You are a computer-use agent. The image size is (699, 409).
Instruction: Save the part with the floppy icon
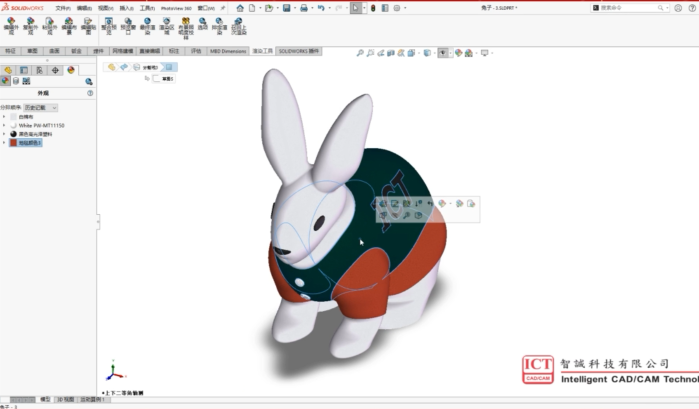coord(286,8)
